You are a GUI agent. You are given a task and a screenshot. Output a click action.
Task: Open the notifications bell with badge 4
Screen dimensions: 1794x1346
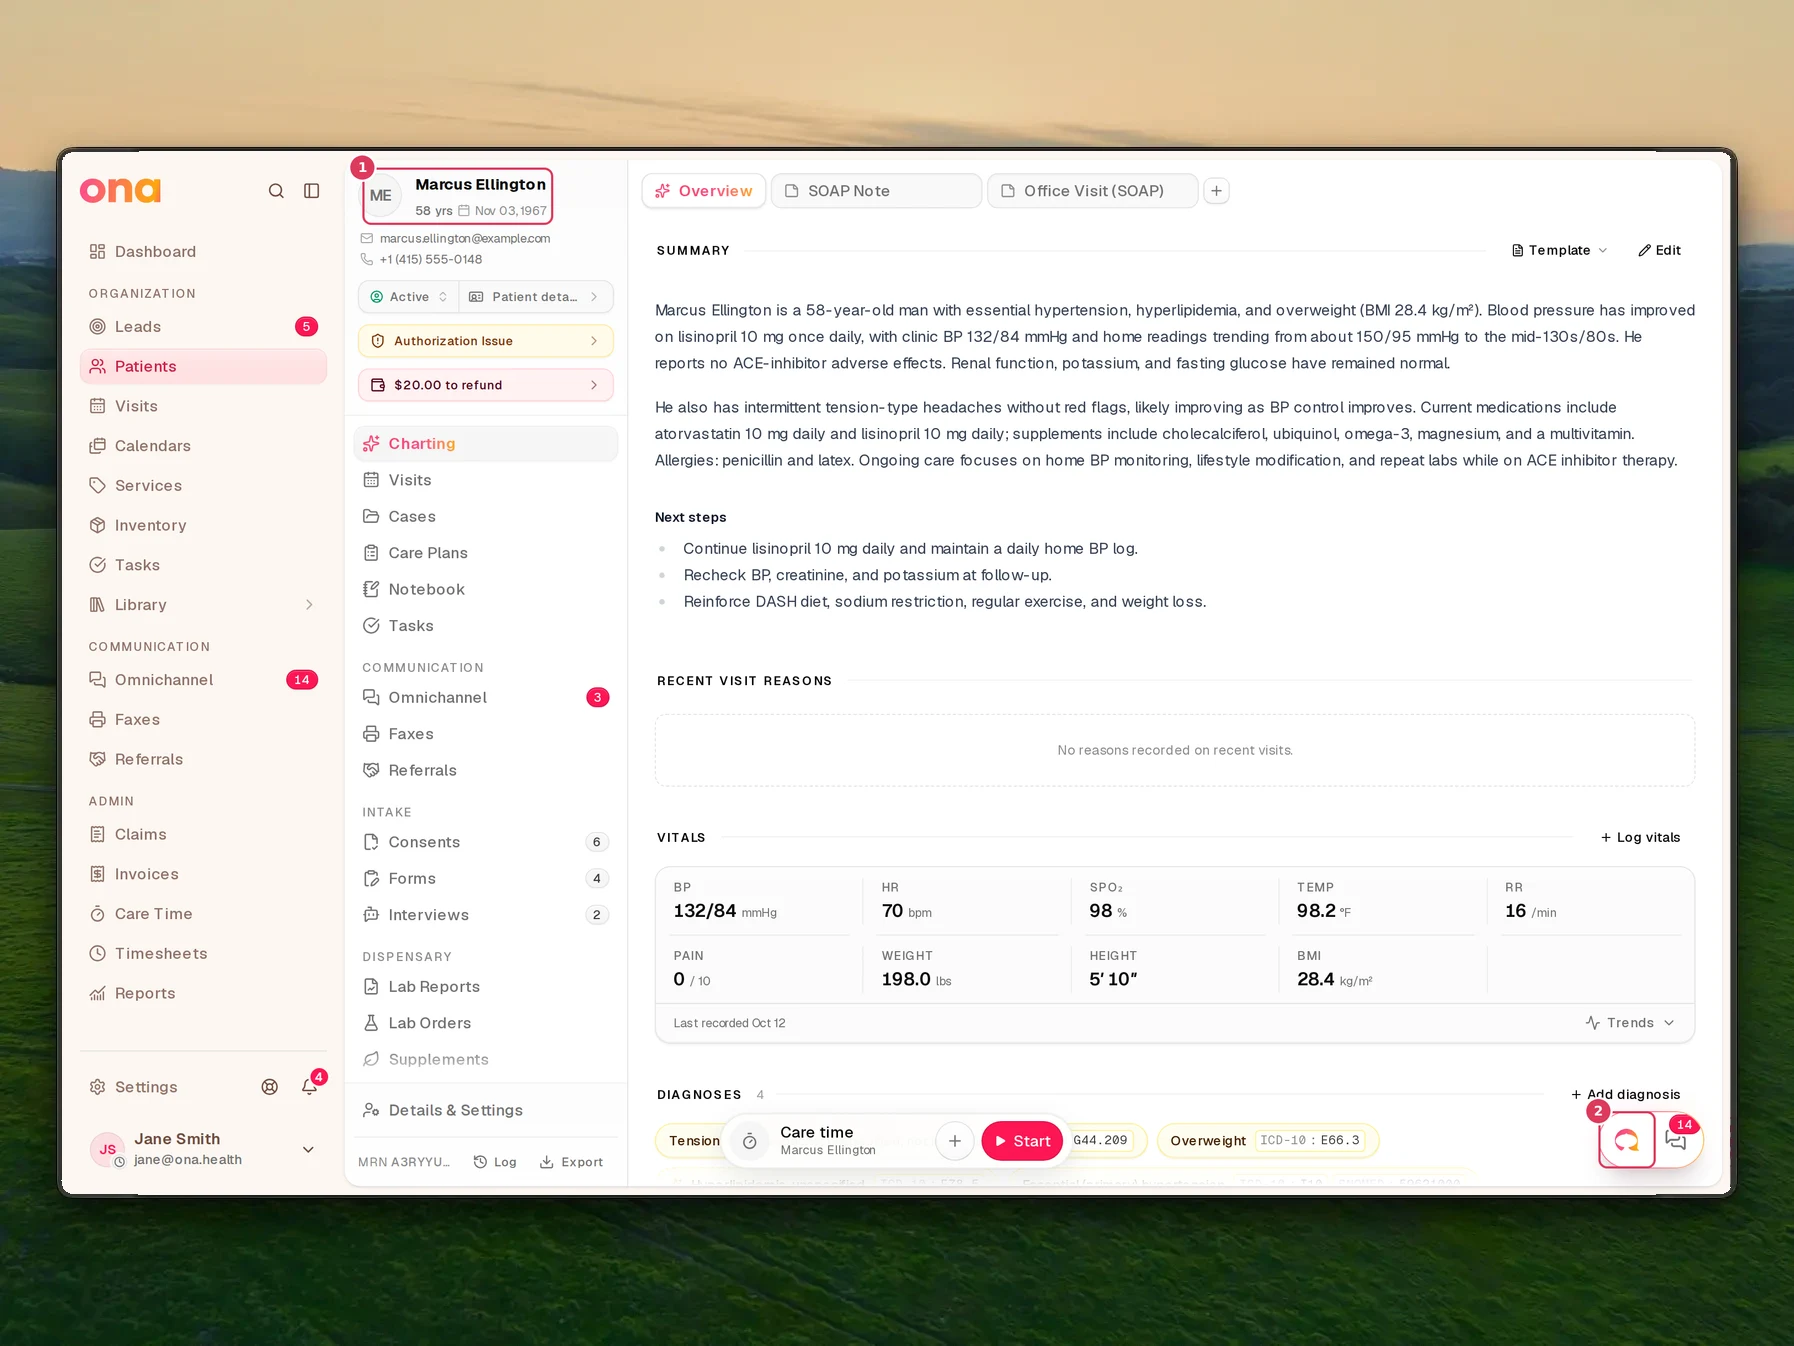(x=310, y=1087)
